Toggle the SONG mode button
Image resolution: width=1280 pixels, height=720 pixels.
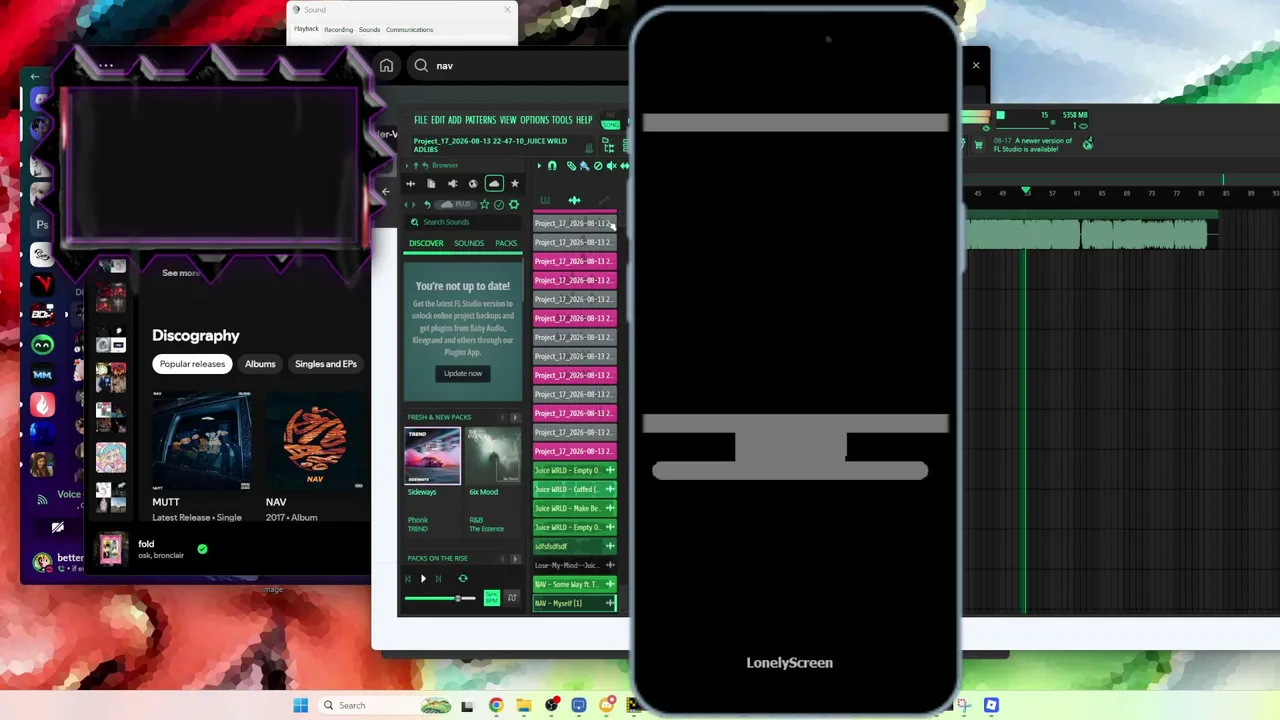tap(610, 124)
